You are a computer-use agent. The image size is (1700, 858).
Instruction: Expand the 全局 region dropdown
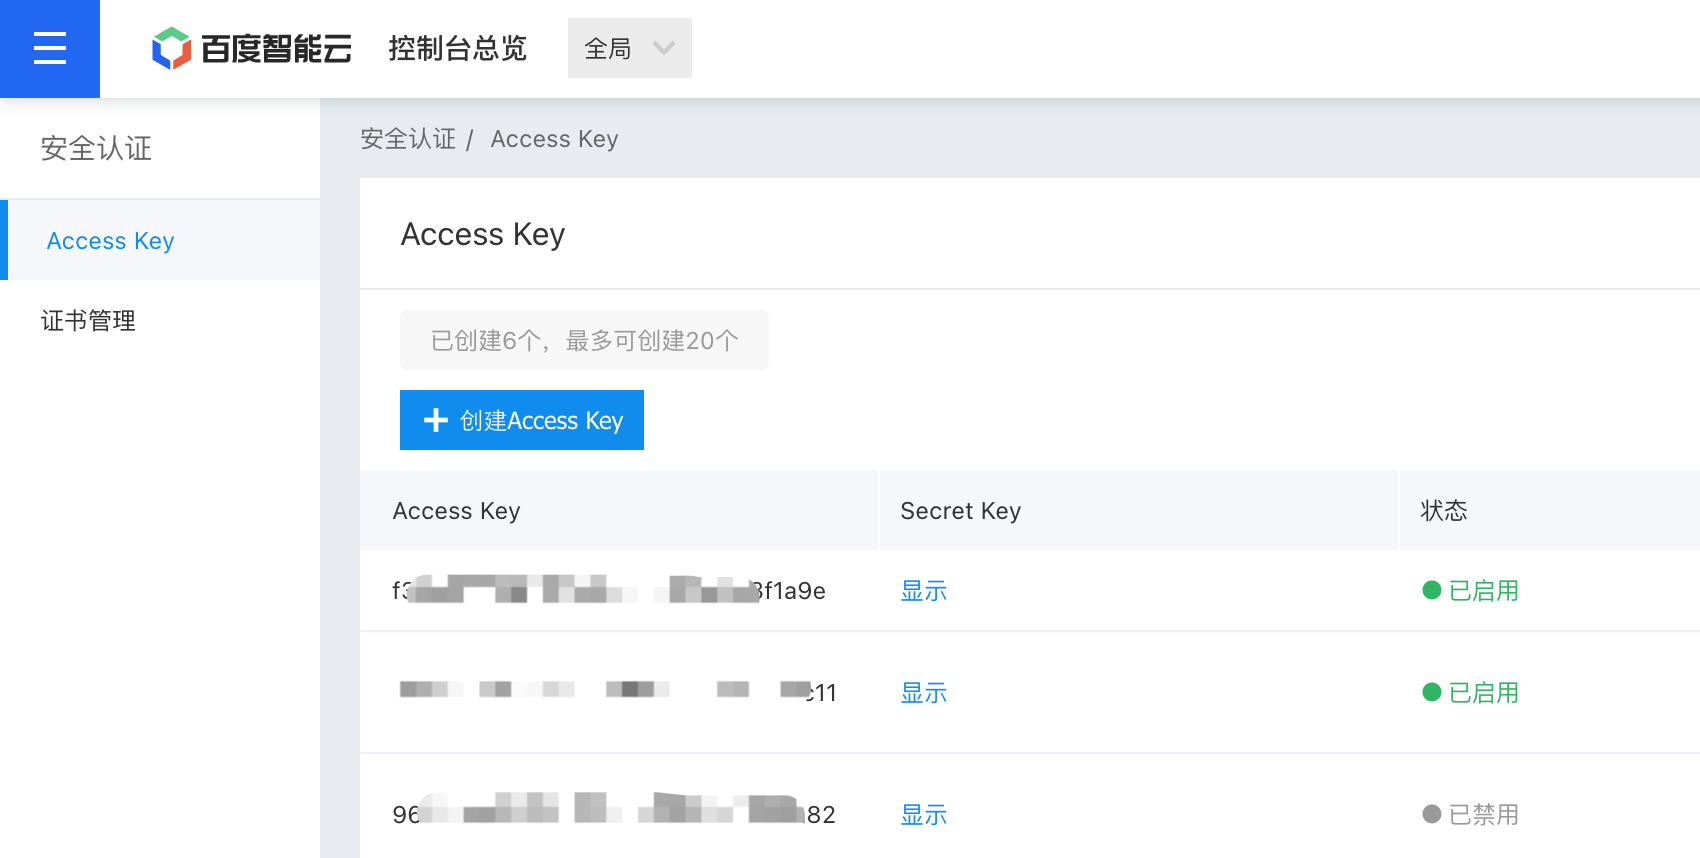point(630,48)
